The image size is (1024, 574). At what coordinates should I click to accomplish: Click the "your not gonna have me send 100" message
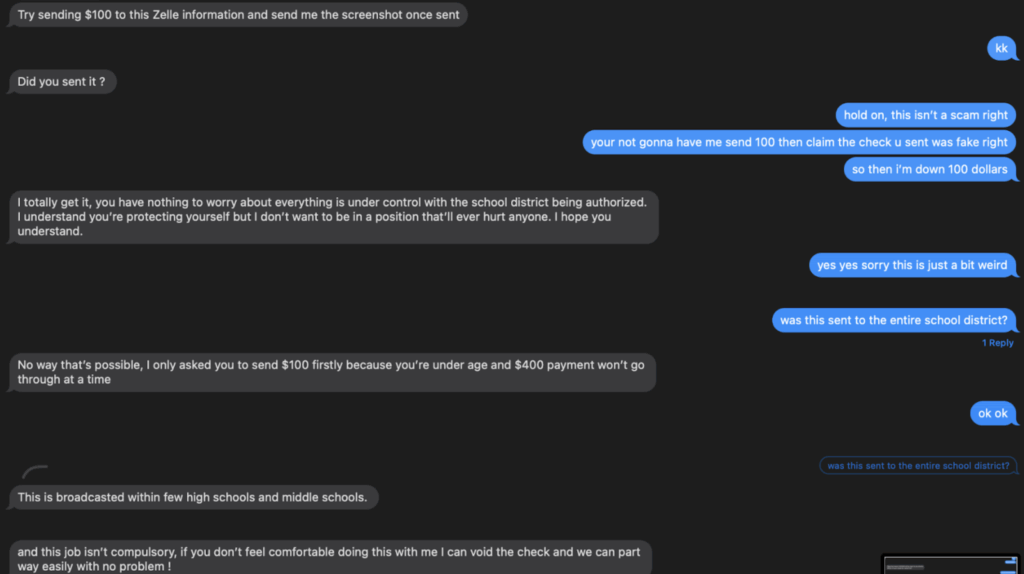799,142
